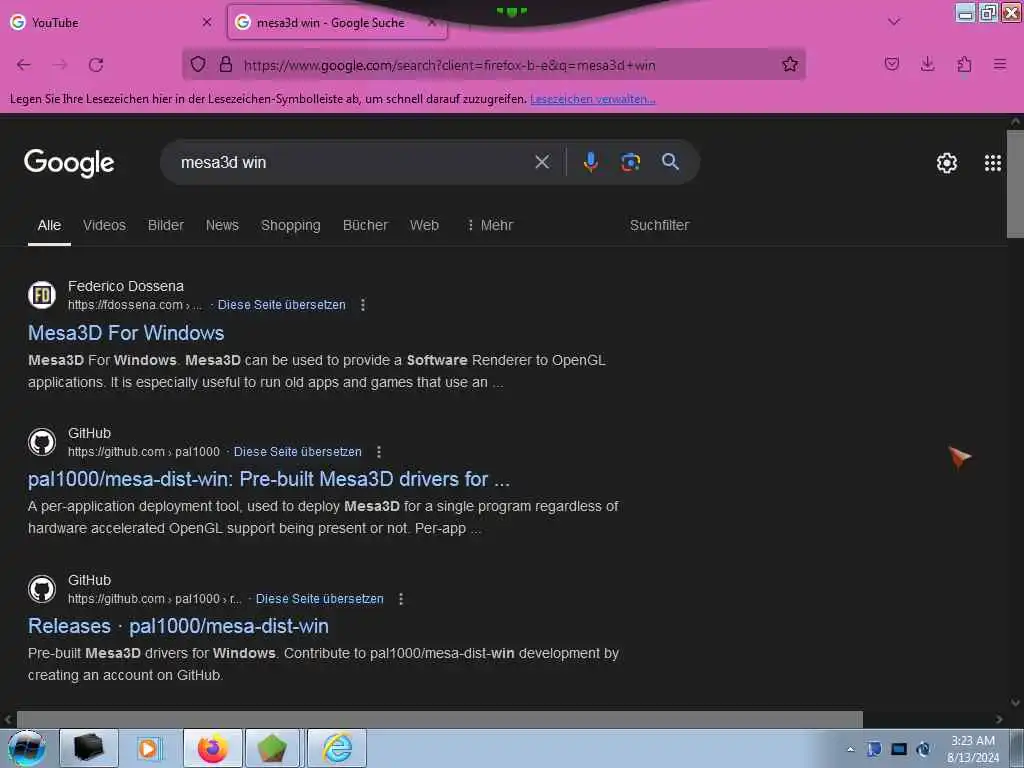1024x768 pixels.
Task: Open more options for pal1000 GitHub result
Action: [379, 452]
